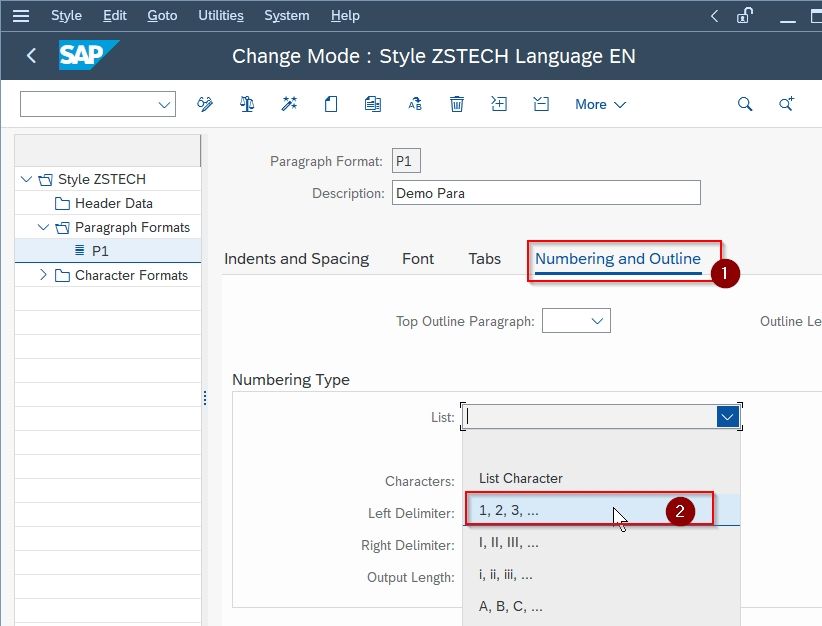Switch to Indents and Spacing tab
Image resolution: width=822 pixels, height=626 pixels.
[x=296, y=258]
